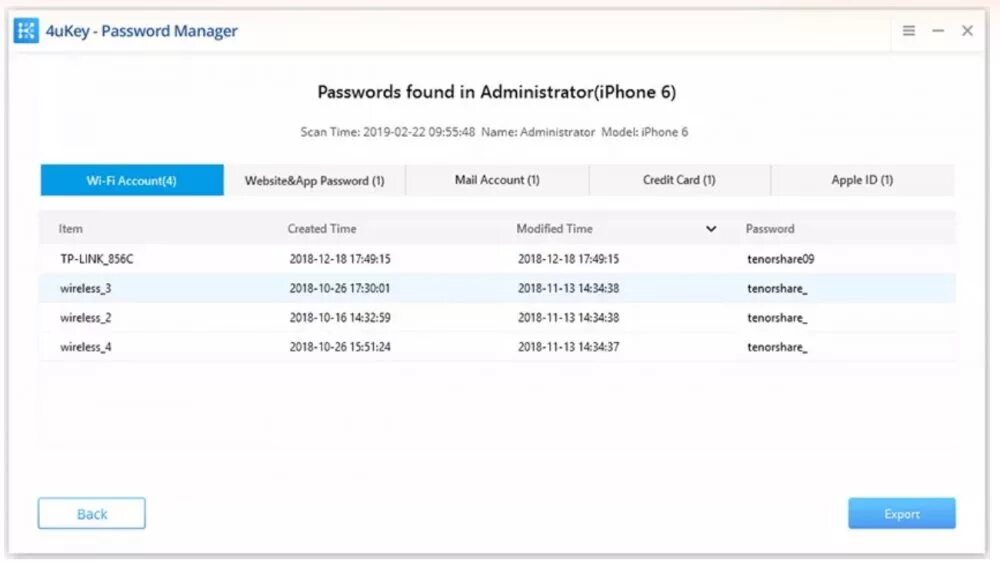
Task: Toggle Modified Time sort arrow
Action: pos(711,229)
